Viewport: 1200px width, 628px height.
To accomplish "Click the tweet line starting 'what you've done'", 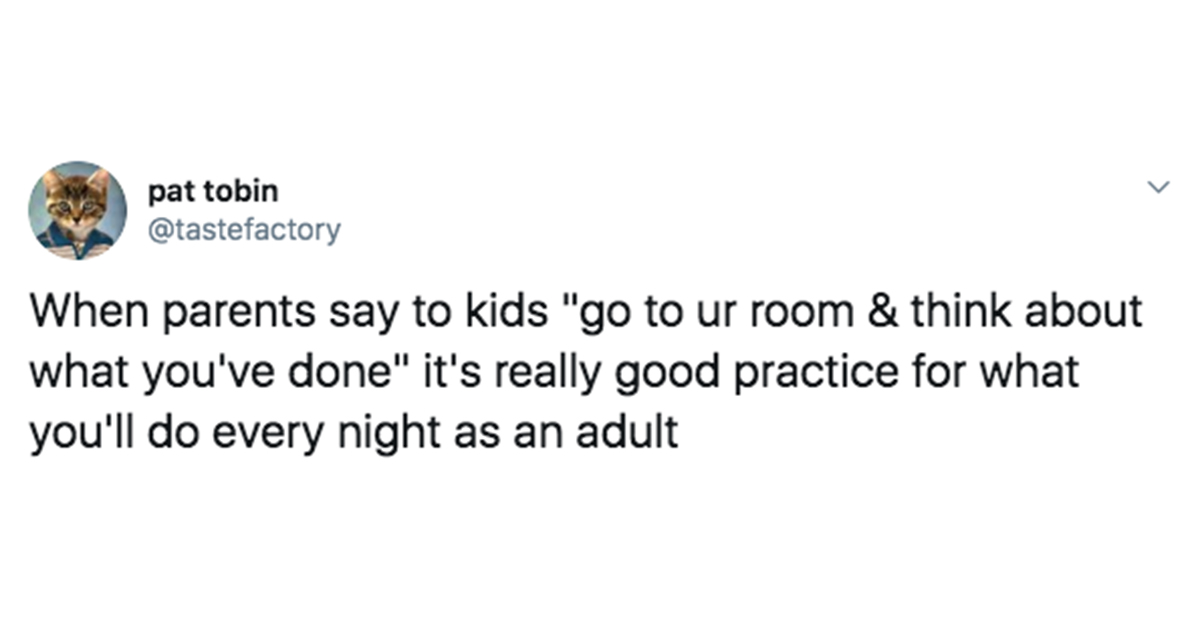I will (556, 372).
